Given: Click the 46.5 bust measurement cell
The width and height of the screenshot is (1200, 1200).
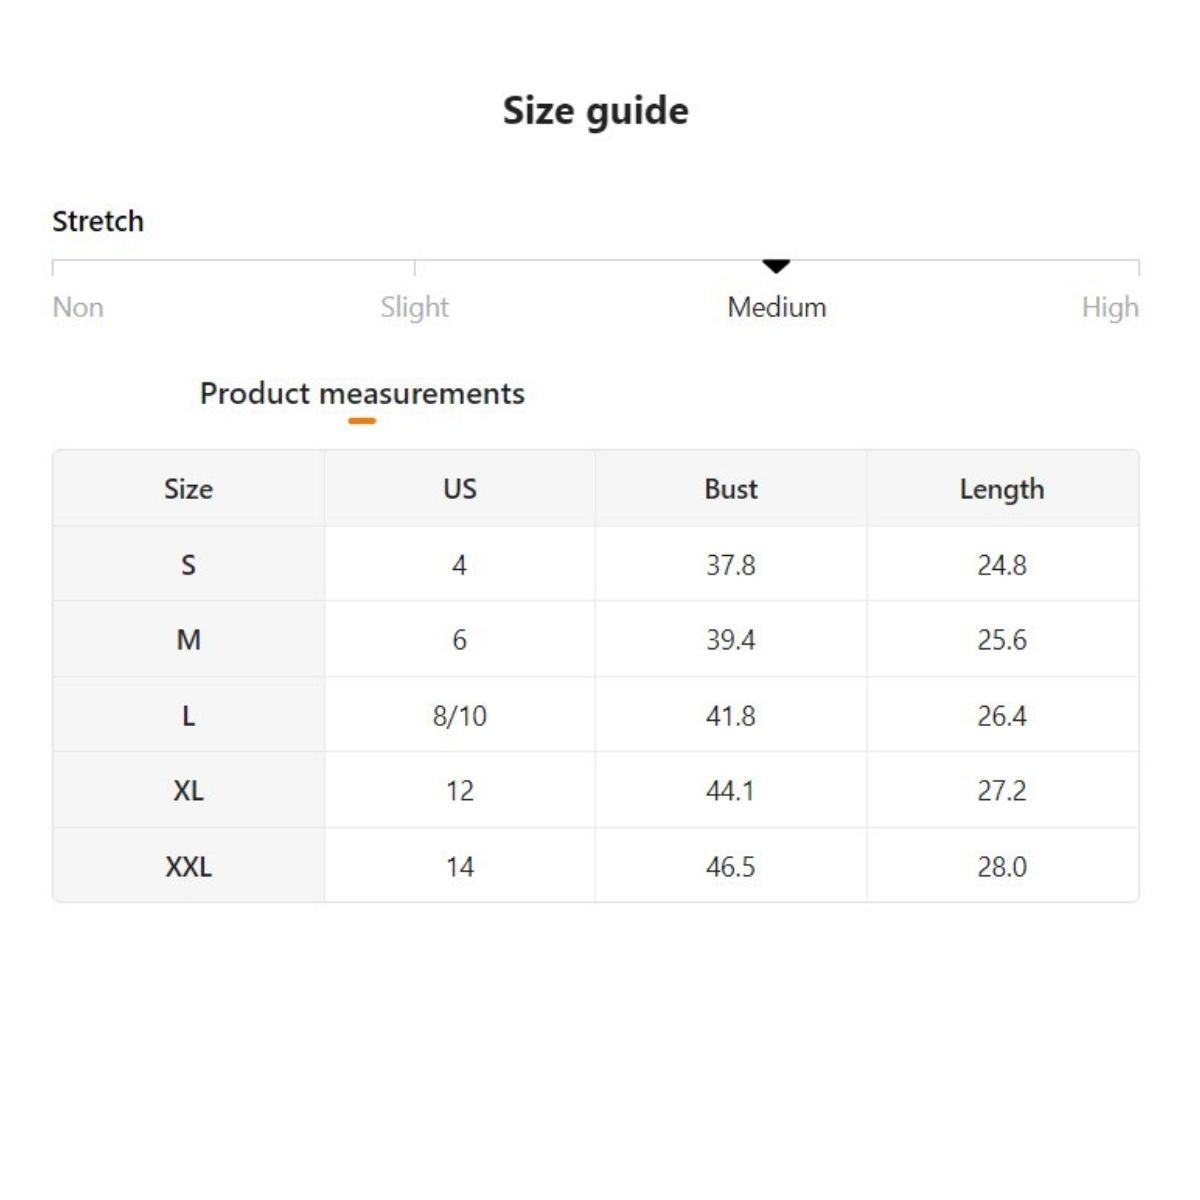Looking at the screenshot, I should click(x=731, y=867).
